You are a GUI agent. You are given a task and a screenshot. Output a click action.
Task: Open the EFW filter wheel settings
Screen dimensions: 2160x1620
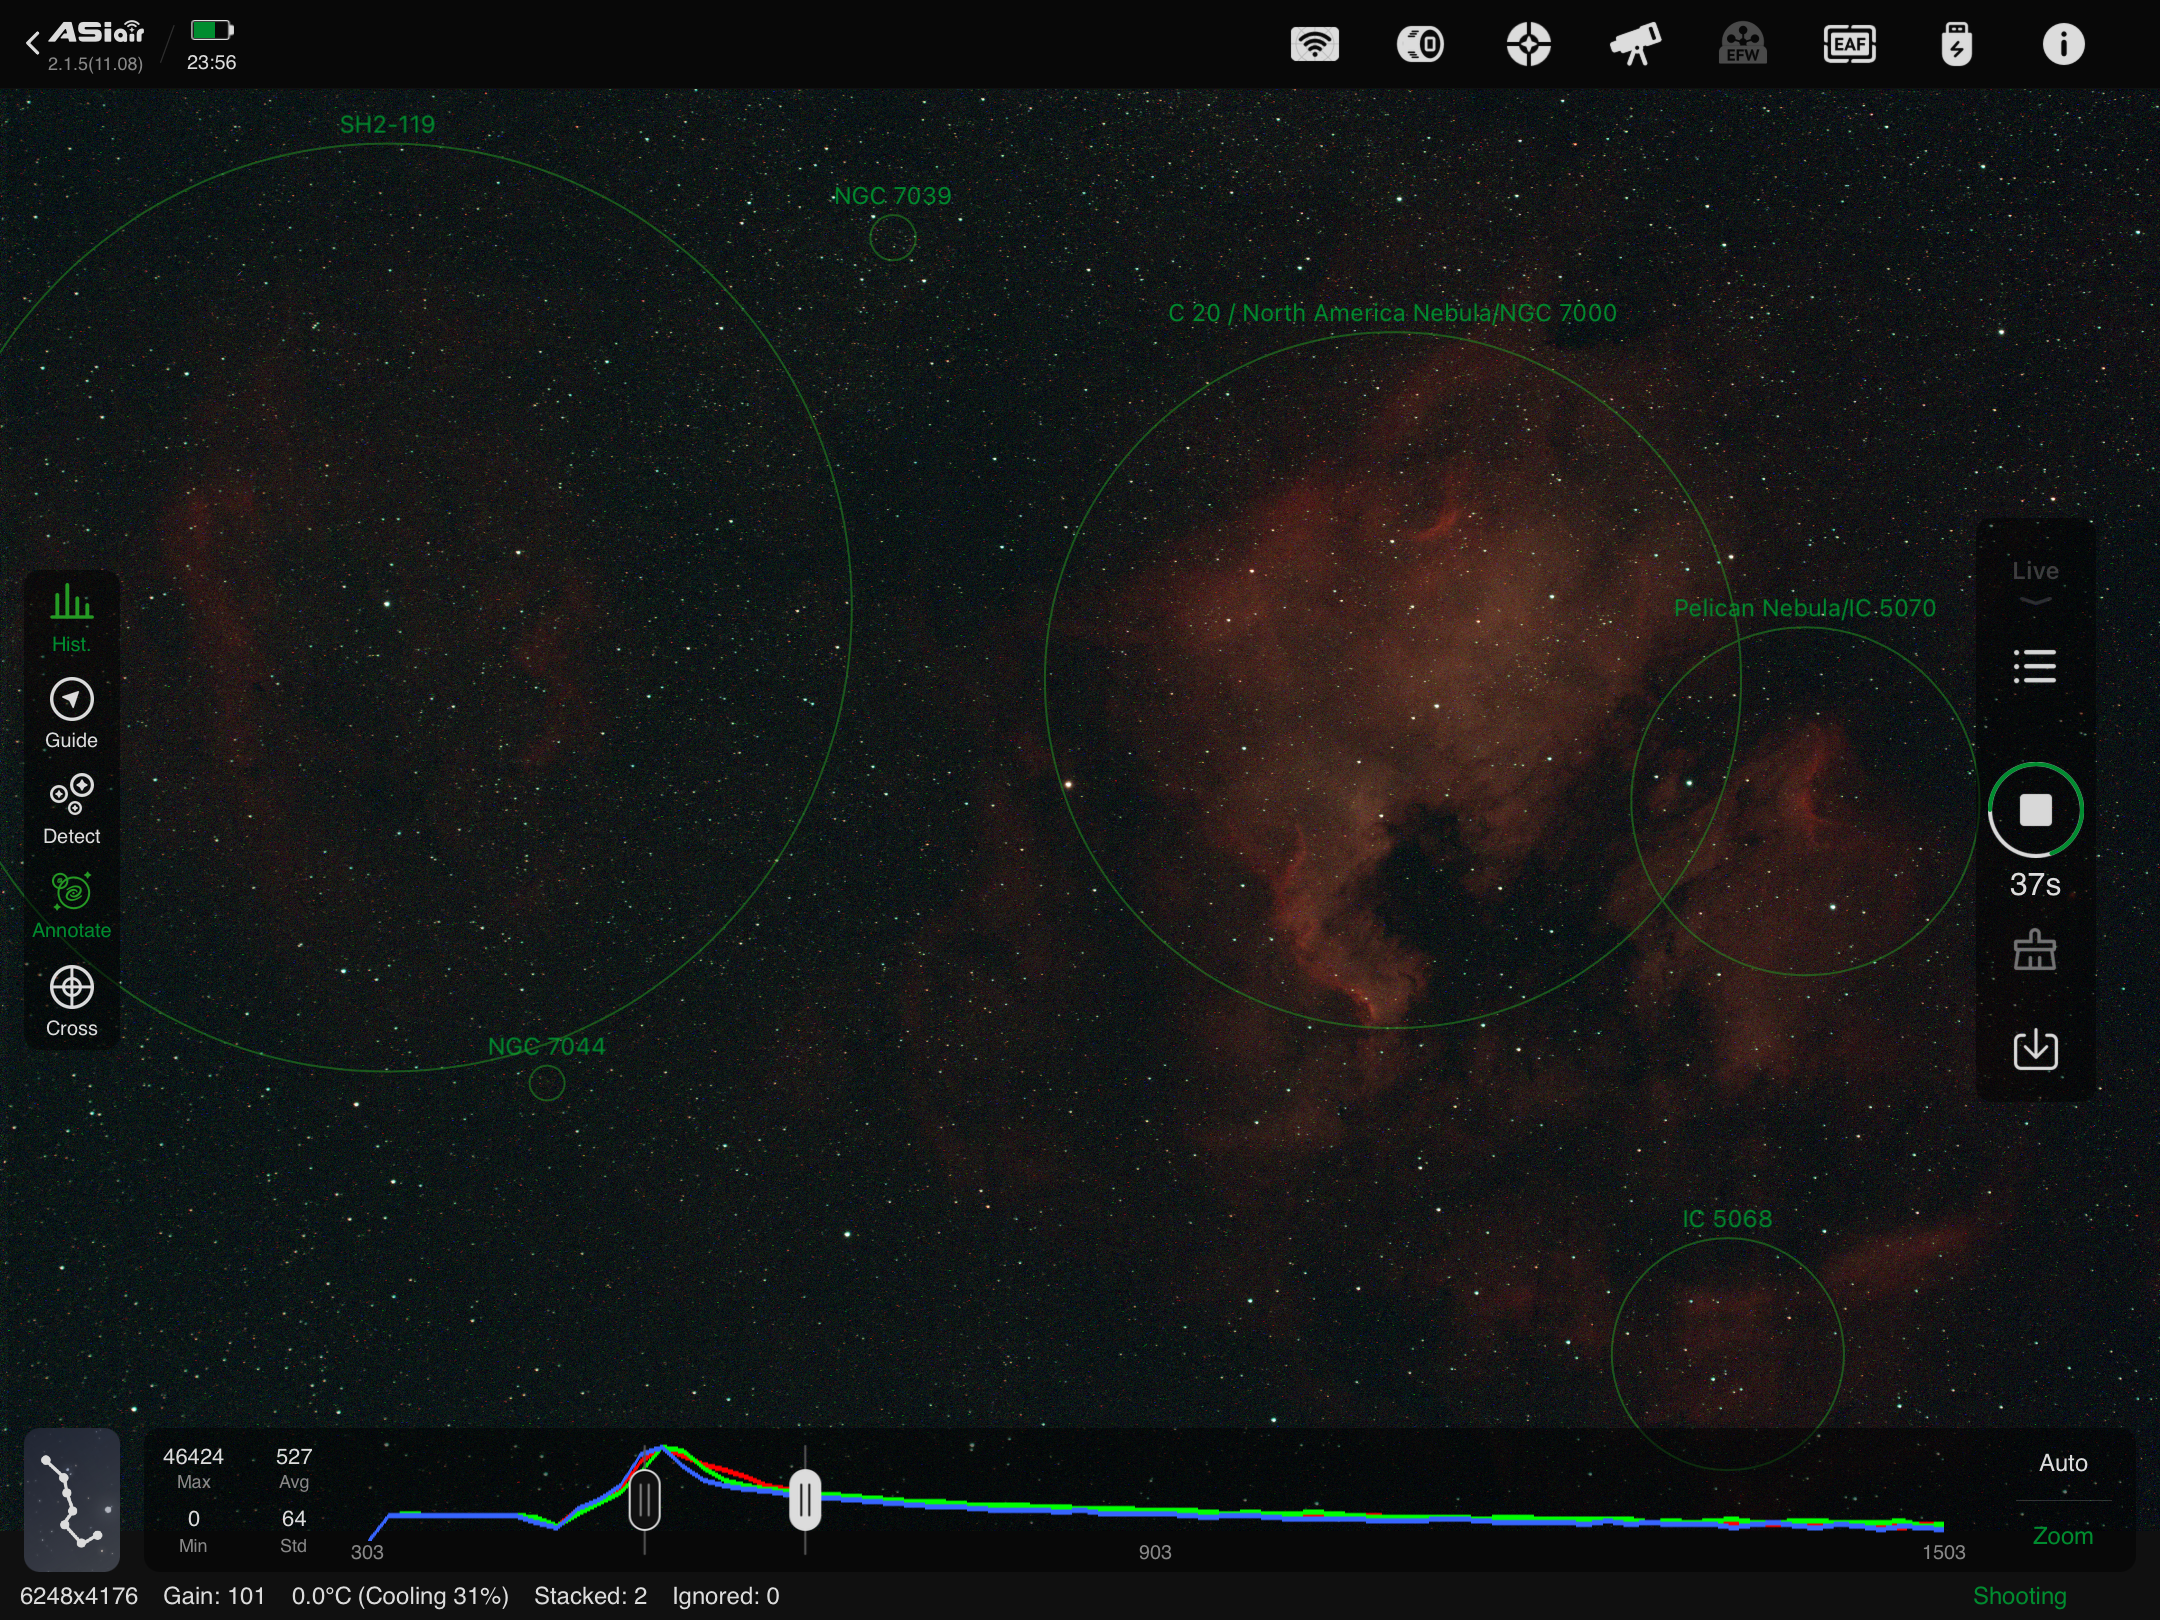pos(1742,45)
